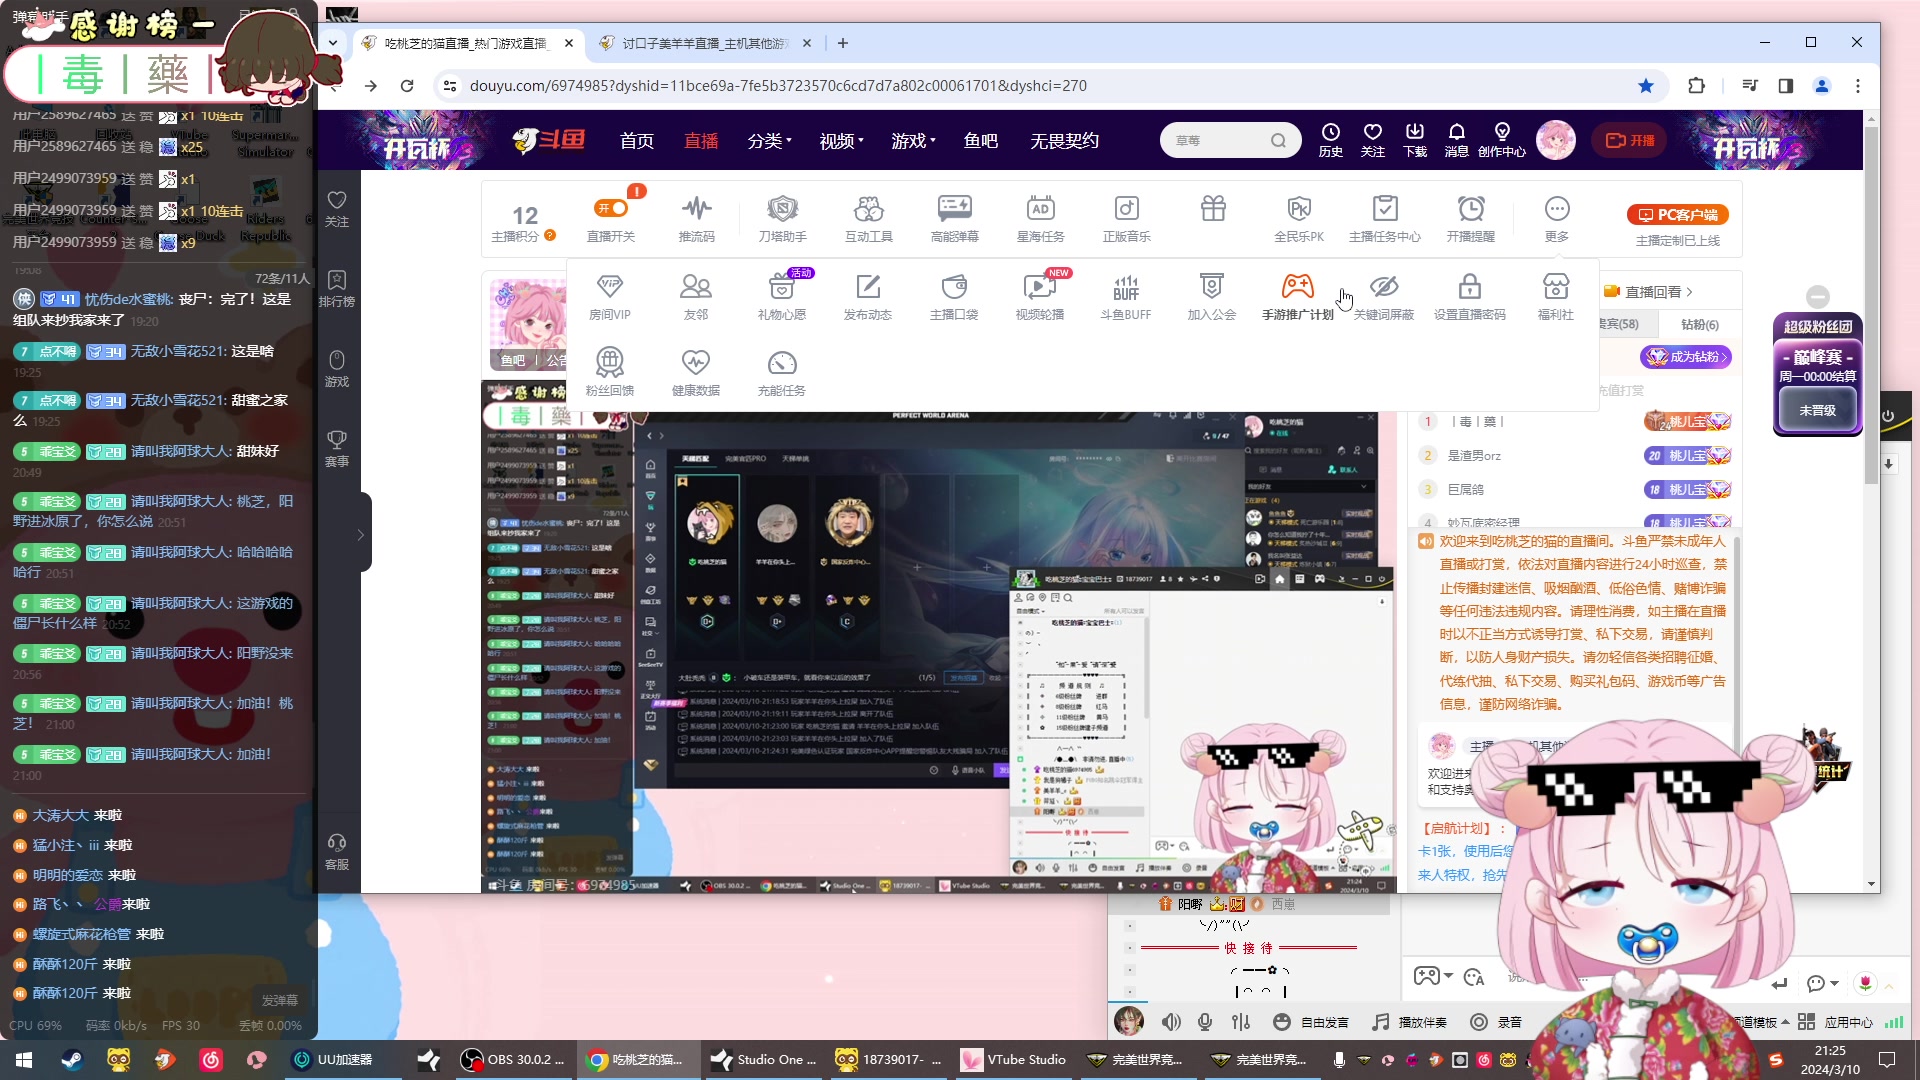The image size is (1920, 1080).
Task: Toggle 录音 recording in voice chat bar
Action: [x=1496, y=1022]
